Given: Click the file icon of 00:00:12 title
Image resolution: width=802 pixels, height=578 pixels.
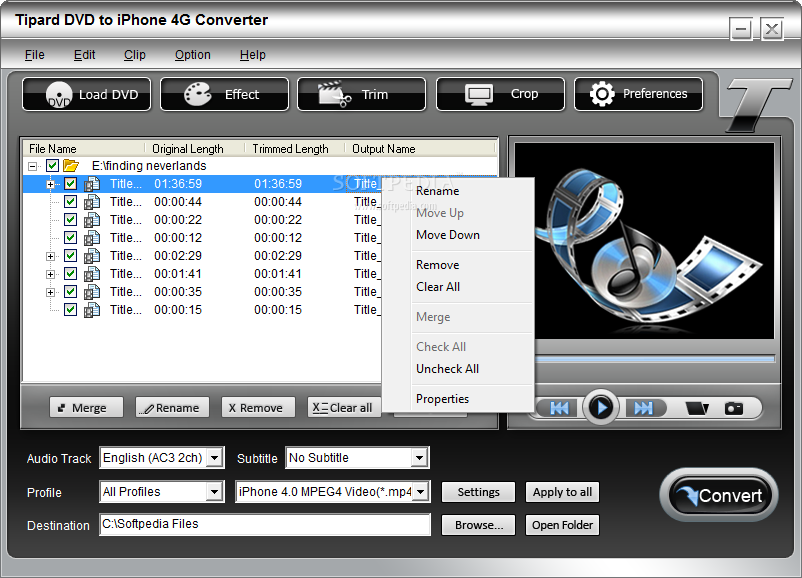Looking at the screenshot, I should point(92,238).
